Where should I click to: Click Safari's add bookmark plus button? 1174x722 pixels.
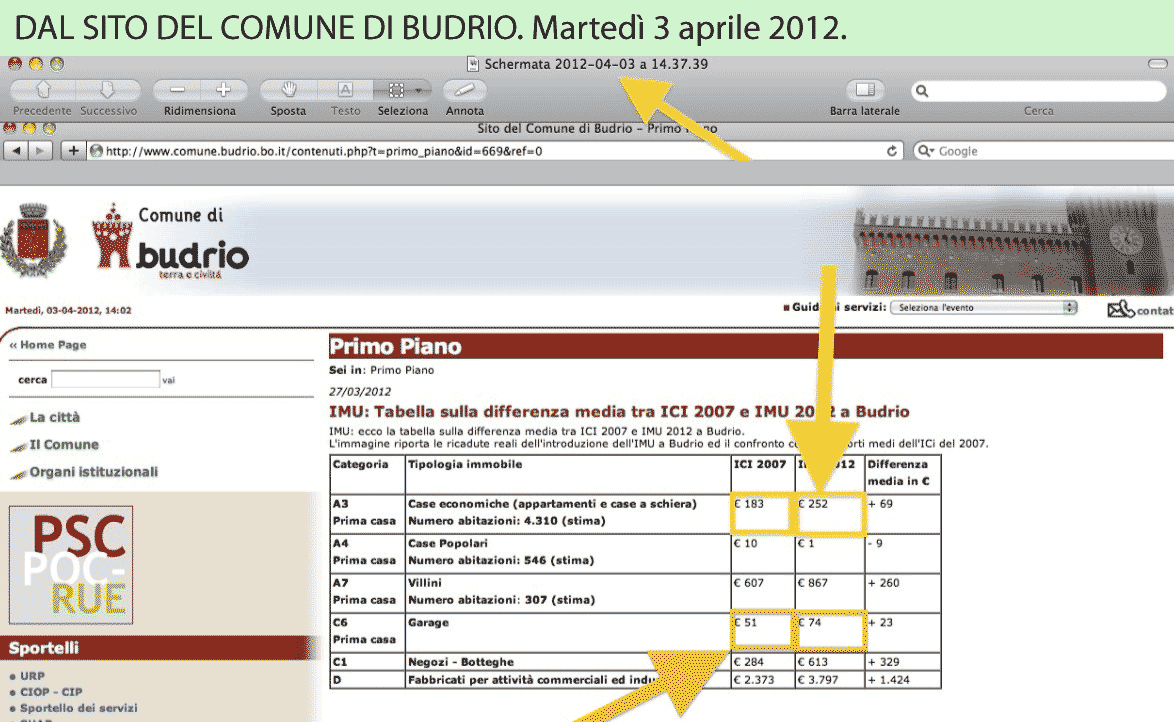coord(73,151)
